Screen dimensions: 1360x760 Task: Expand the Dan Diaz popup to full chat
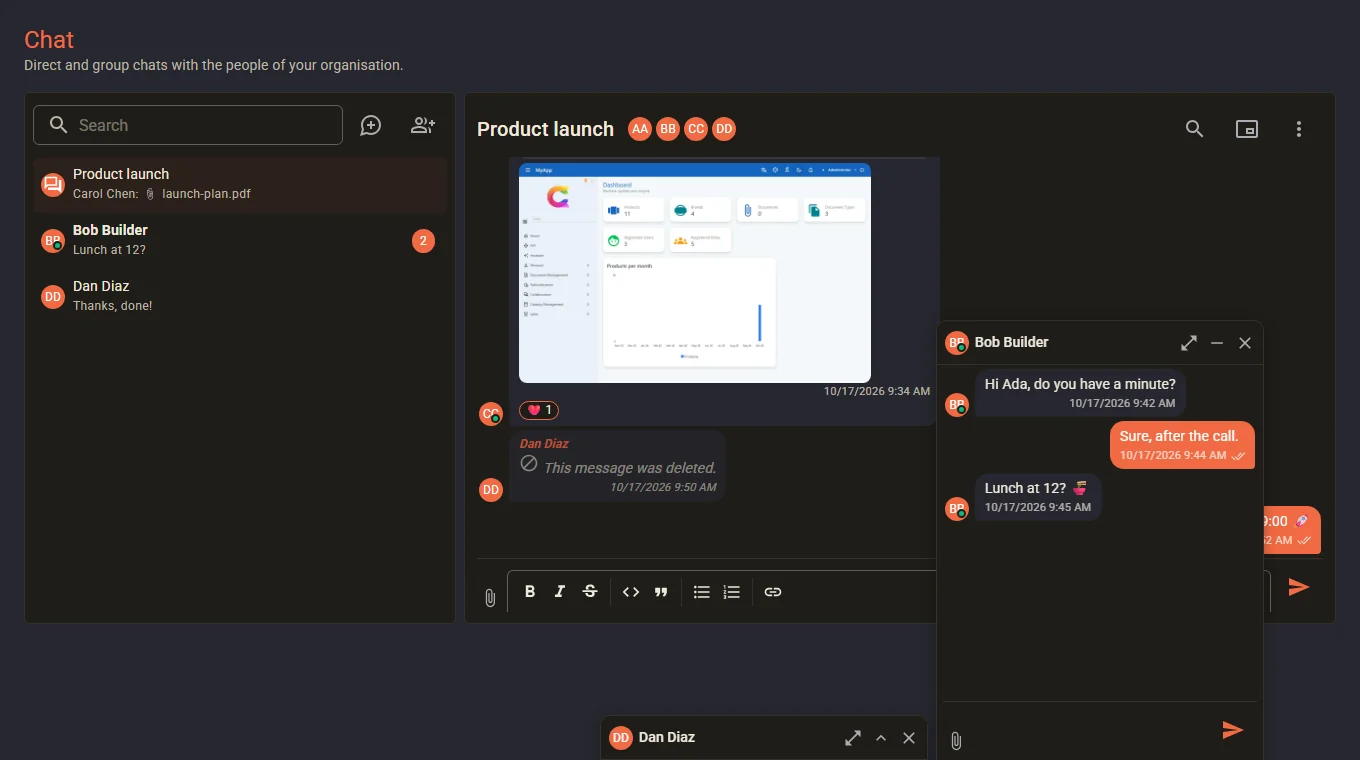tap(853, 738)
